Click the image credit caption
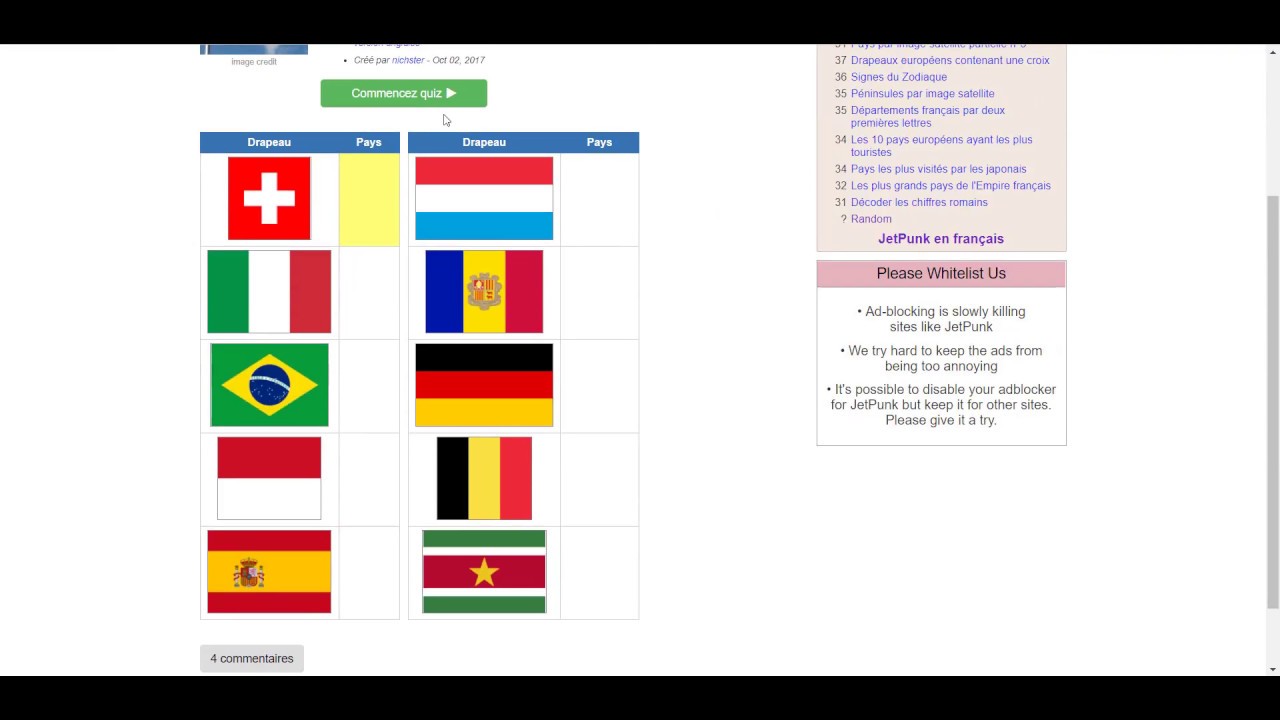This screenshot has height=720, width=1280. click(254, 62)
